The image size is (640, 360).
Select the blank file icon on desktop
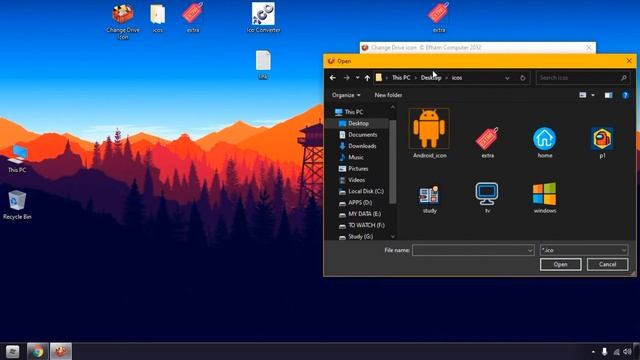(263, 64)
